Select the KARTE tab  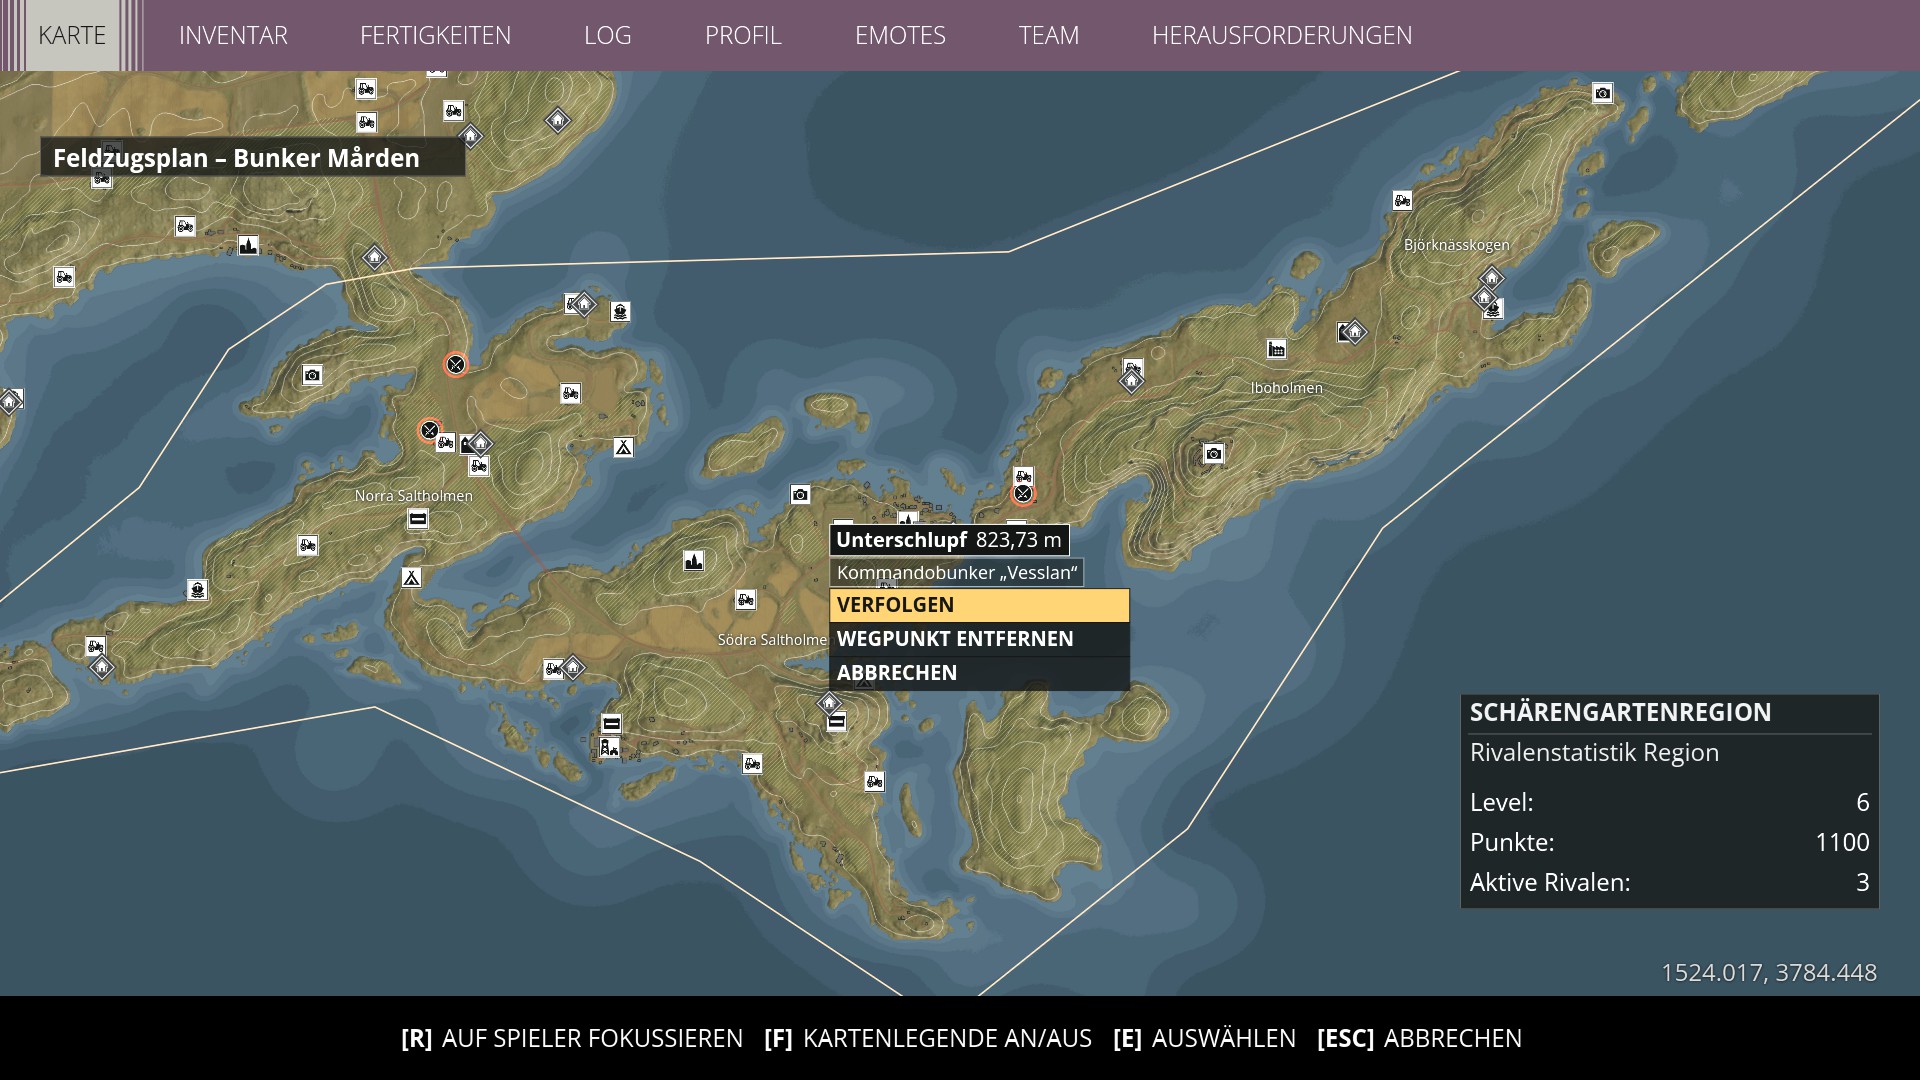coord(72,35)
